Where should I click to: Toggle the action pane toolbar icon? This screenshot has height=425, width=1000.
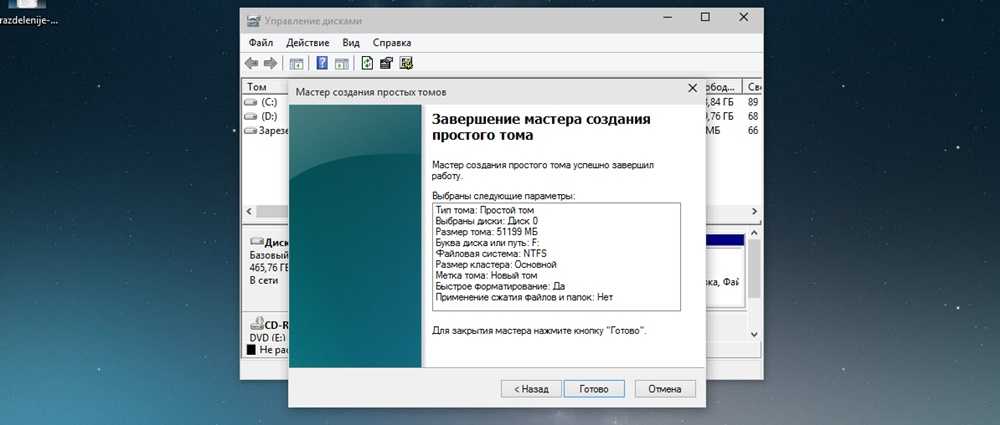[341, 63]
